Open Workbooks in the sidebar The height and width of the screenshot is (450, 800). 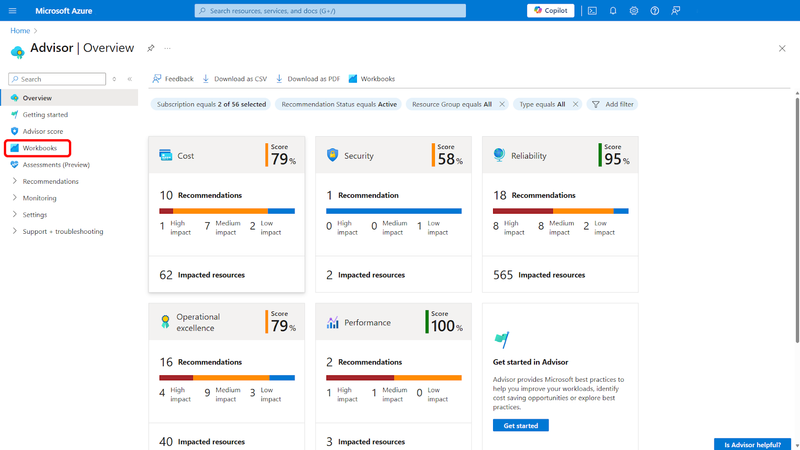(38, 148)
